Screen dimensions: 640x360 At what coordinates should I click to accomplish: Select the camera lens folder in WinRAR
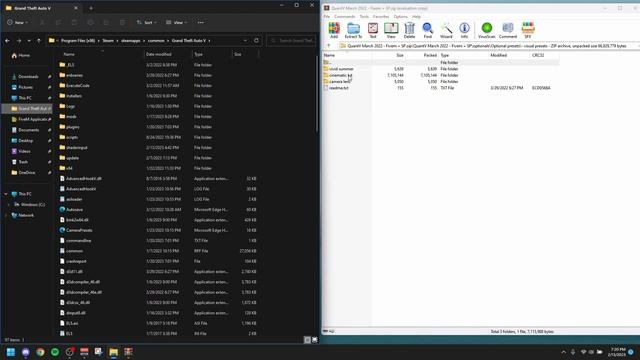[340, 82]
